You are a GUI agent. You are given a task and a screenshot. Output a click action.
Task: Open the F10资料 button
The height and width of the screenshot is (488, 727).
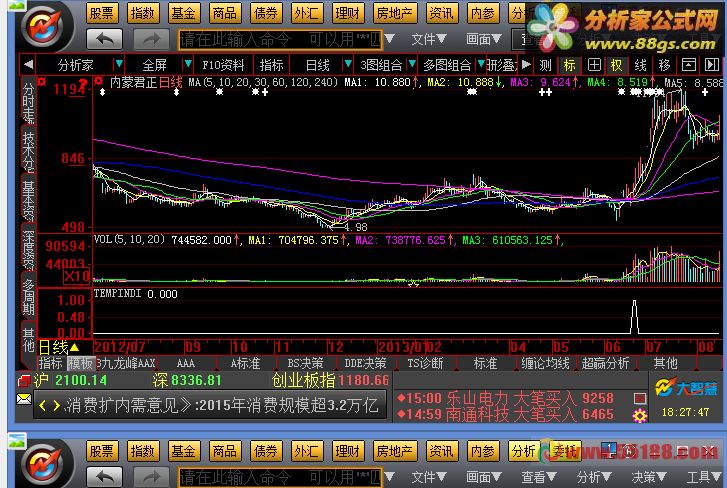[x=223, y=65]
